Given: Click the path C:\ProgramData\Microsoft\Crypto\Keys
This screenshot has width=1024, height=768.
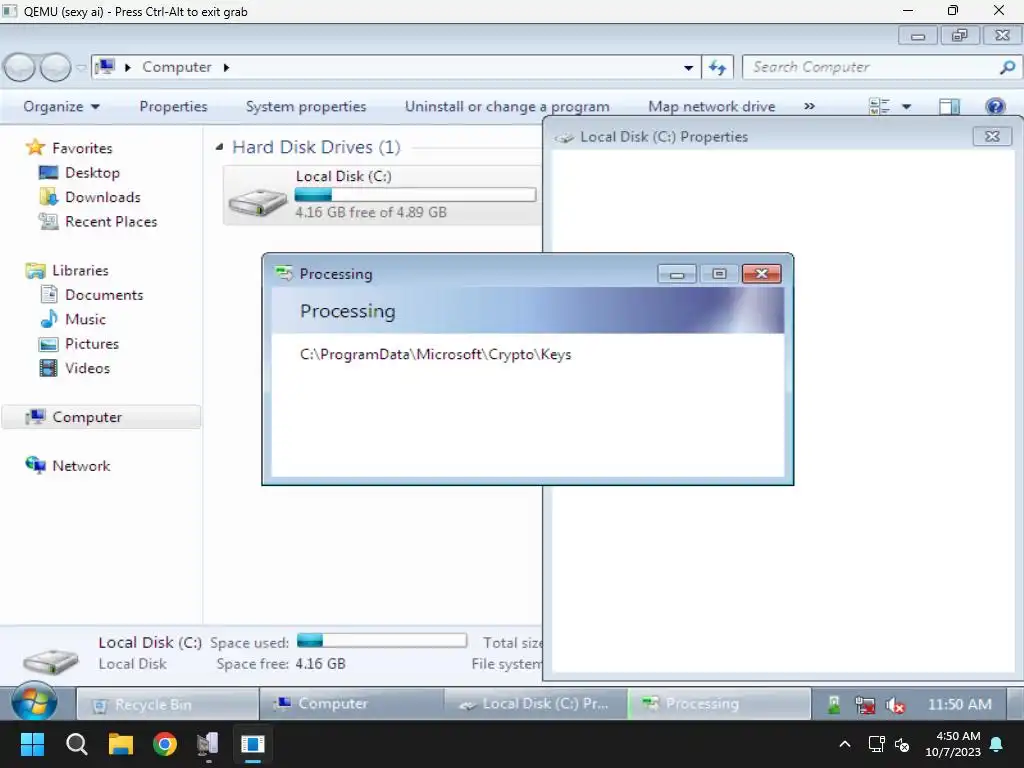Looking at the screenshot, I should [436, 355].
